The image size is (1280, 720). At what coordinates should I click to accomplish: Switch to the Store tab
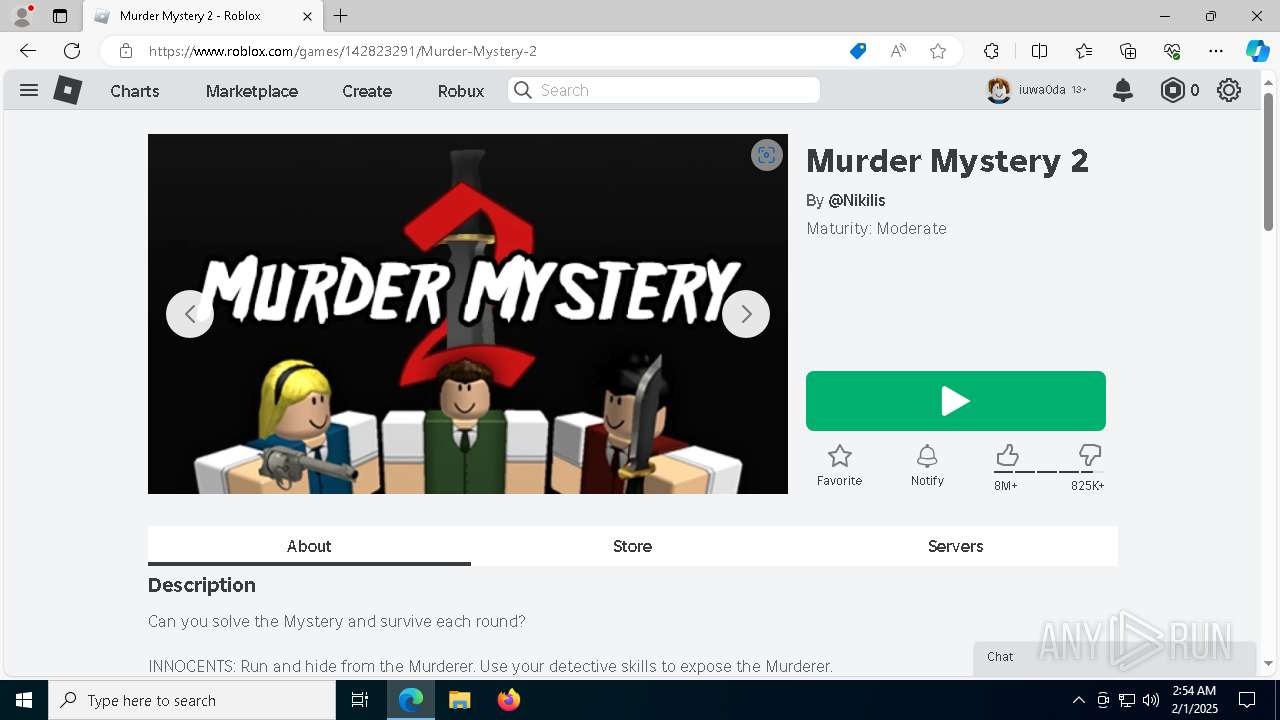(x=632, y=546)
